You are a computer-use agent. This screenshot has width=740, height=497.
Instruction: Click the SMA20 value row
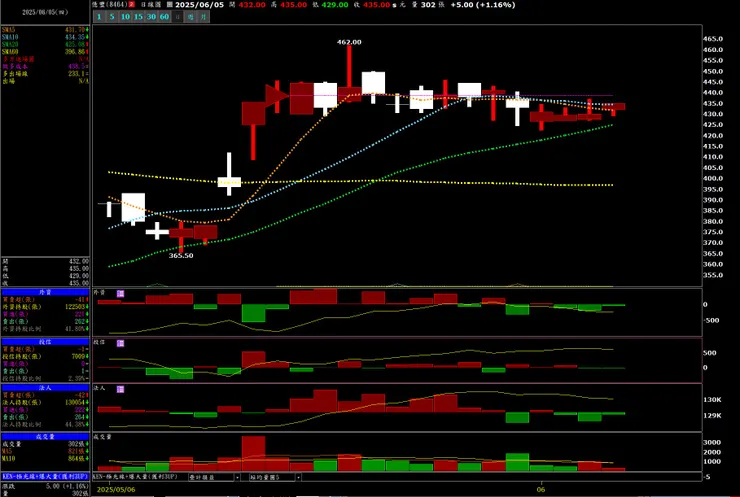click(45, 44)
